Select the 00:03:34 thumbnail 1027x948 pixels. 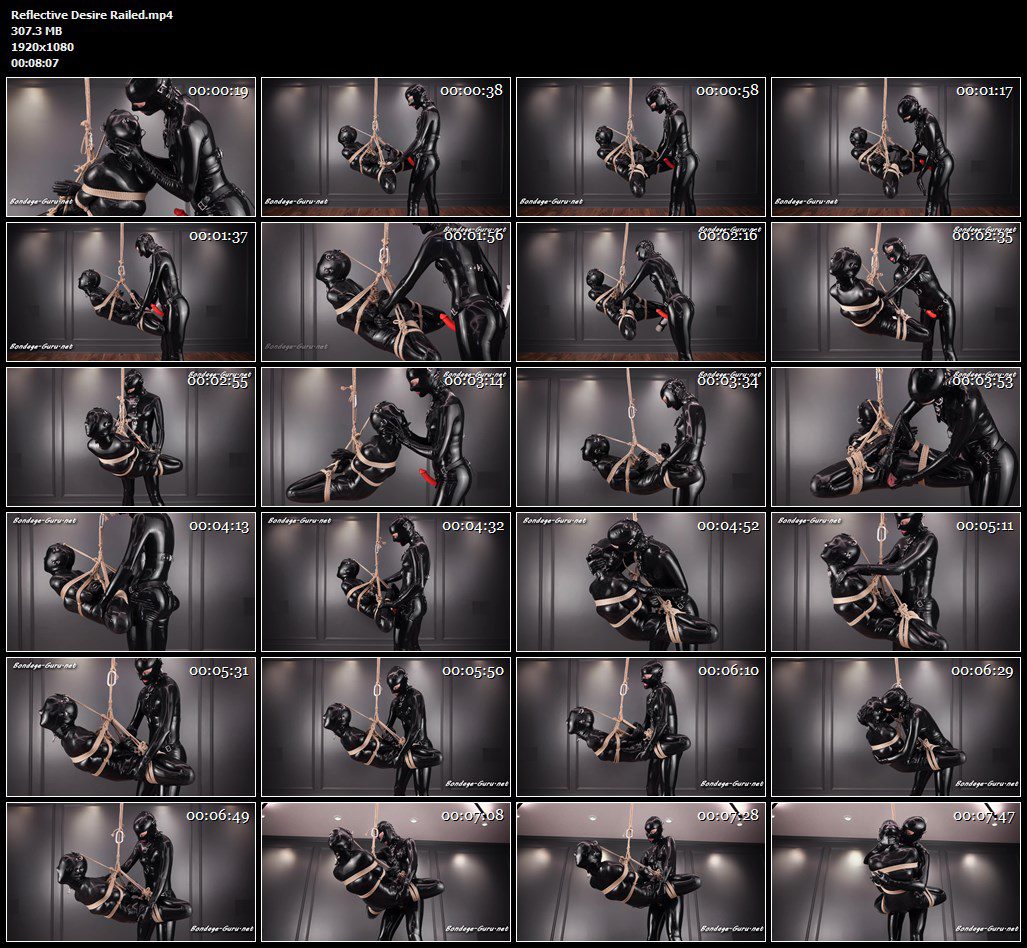[641, 437]
